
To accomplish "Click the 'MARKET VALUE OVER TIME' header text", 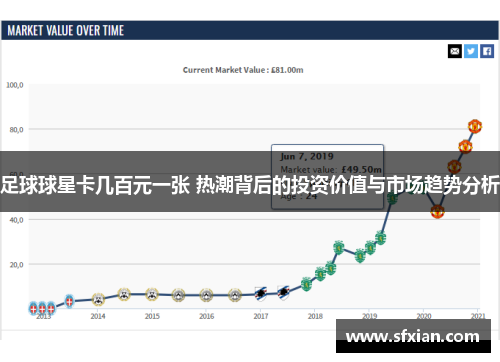I will pyautogui.click(x=66, y=31).
